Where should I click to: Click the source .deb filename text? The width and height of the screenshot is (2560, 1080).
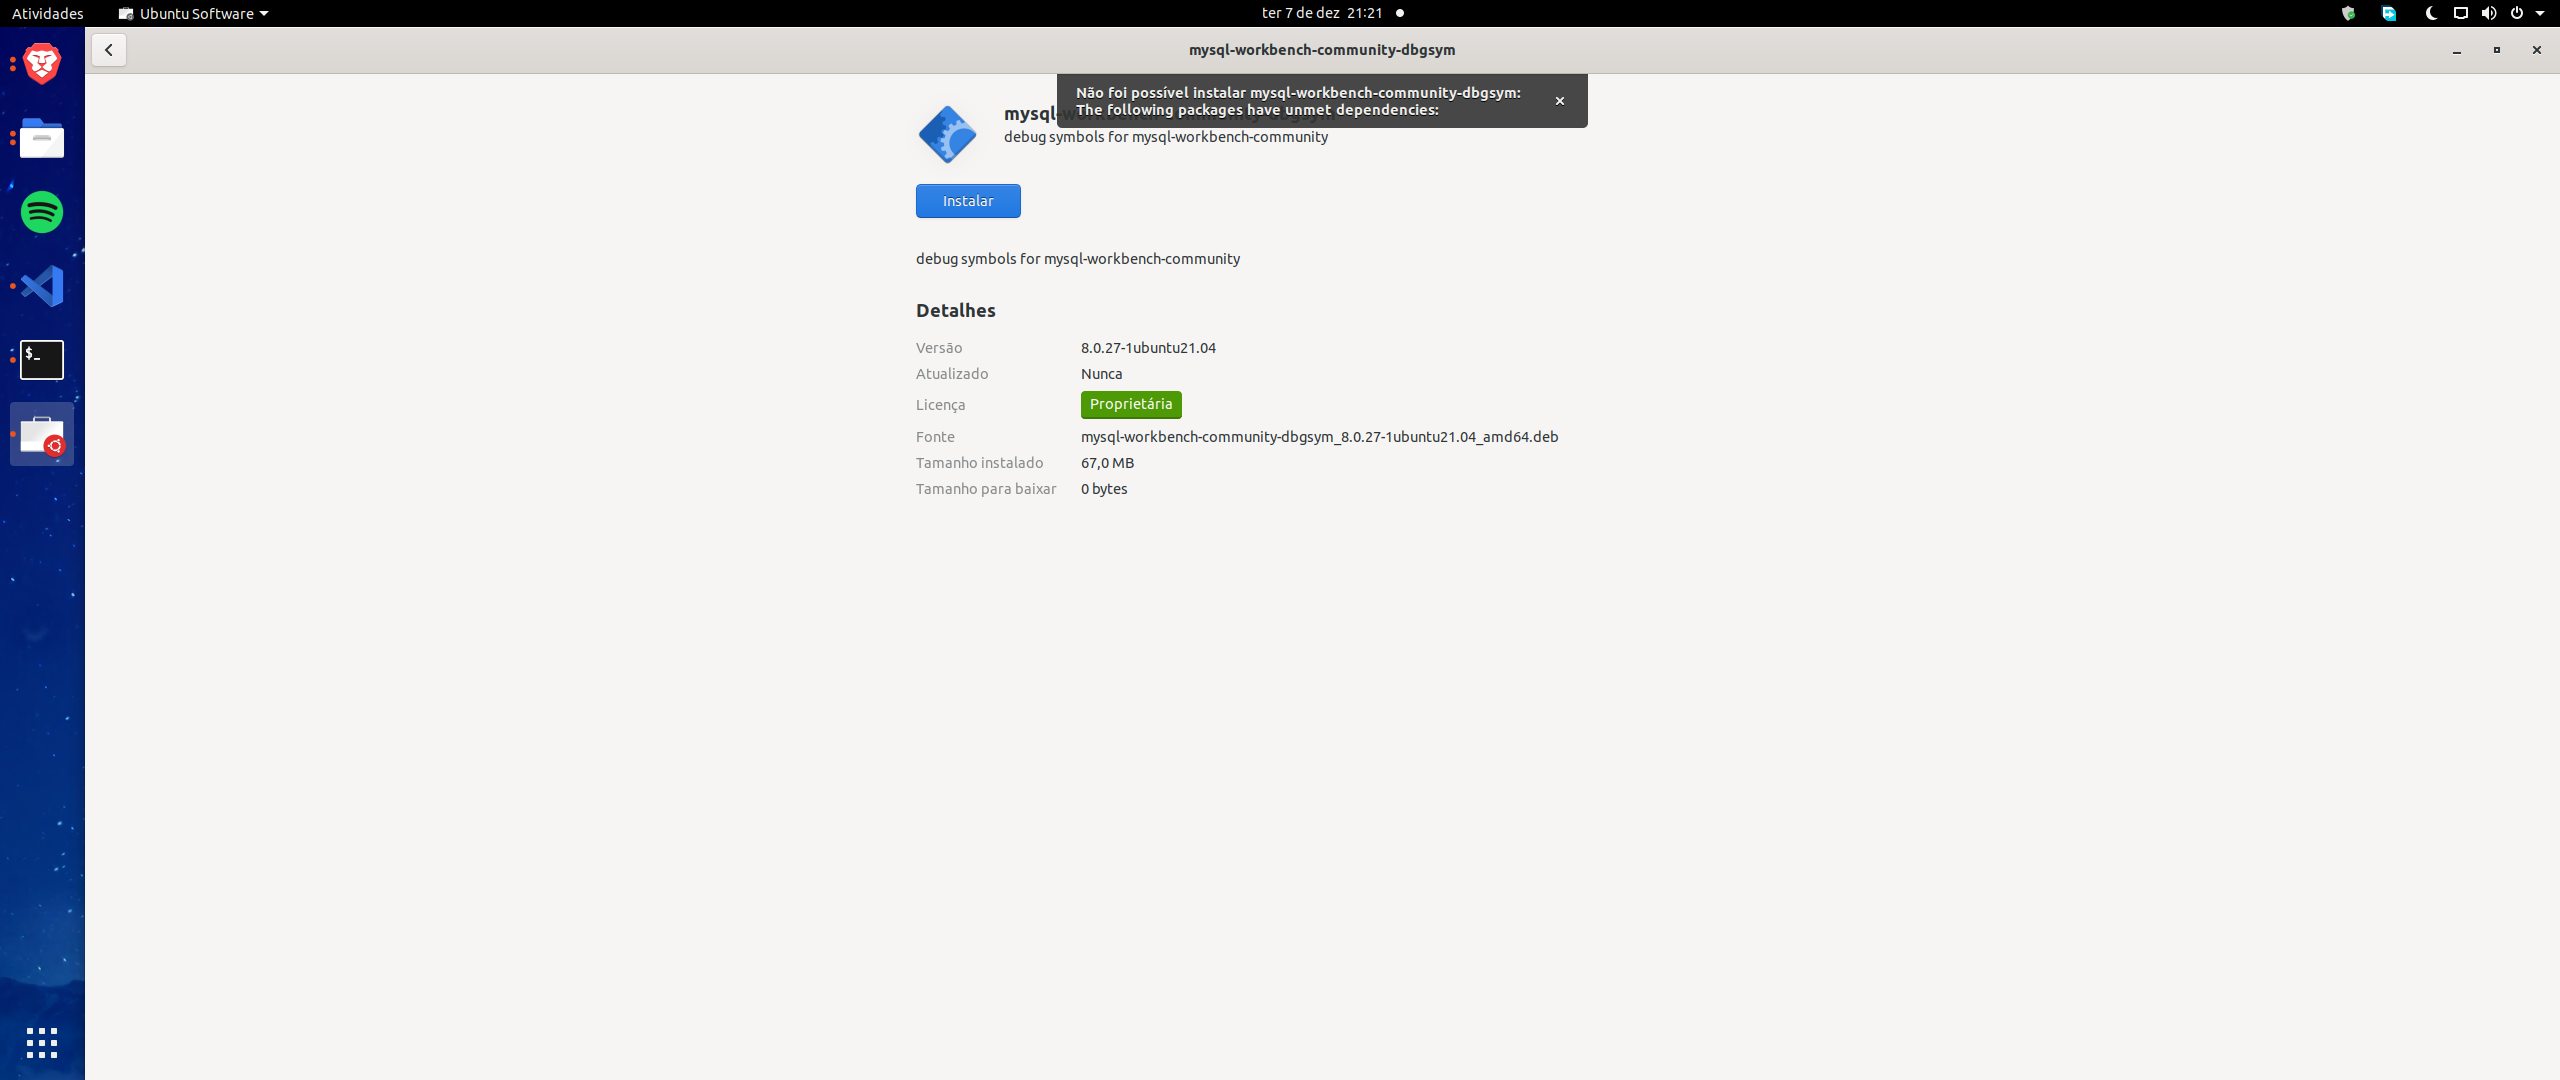click(x=1319, y=437)
